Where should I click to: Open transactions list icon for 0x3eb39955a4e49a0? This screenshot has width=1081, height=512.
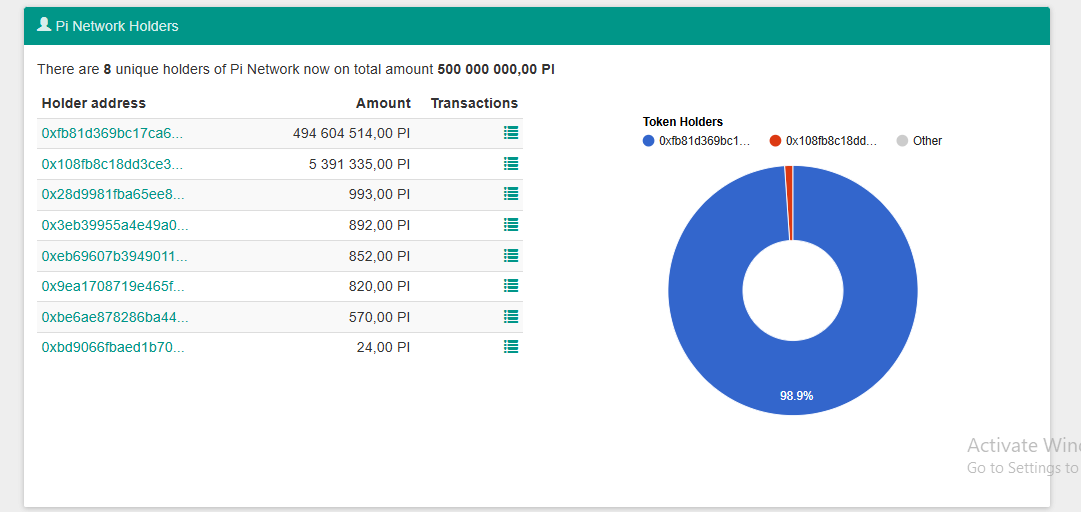pyautogui.click(x=511, y=224)
